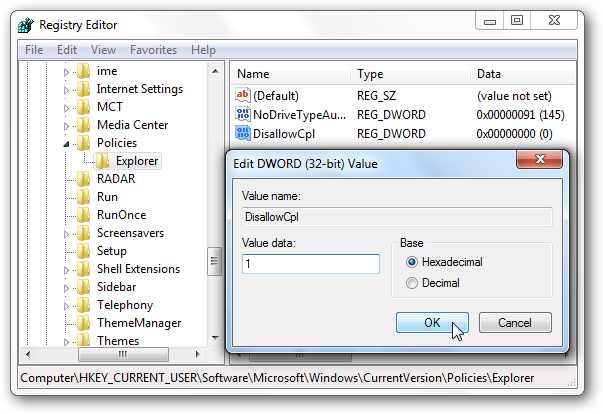Click the Value data input field

[x=311, y=264]
